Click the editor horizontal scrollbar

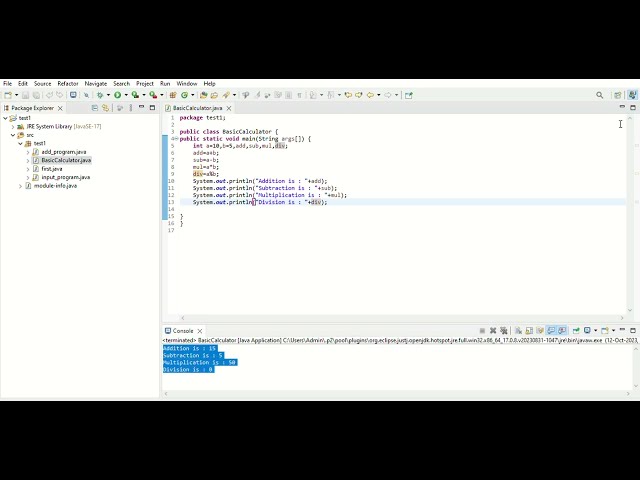pos(402,318)
